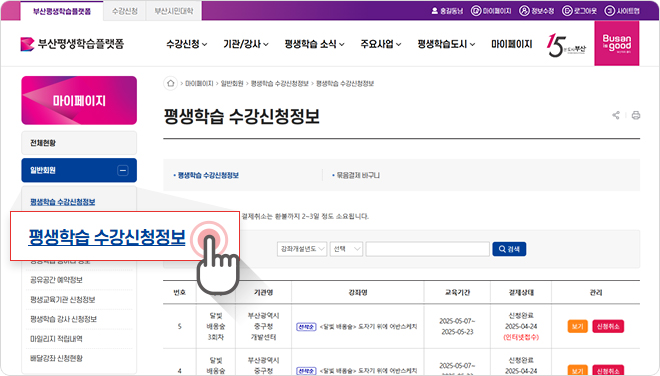Click the 번호 column header
The width and height of the screenshot is (660, 376).
click(x=180, y=292)
